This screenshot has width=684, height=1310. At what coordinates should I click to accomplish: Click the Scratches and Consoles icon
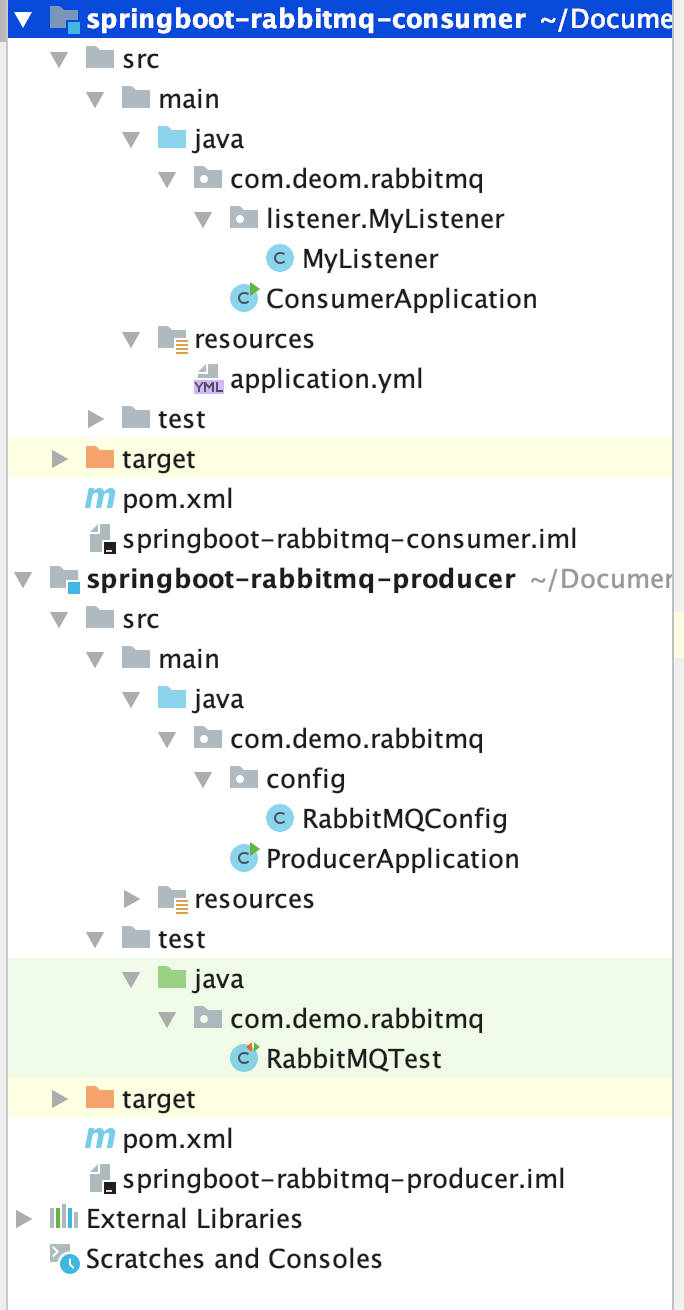pos(64,1259)
